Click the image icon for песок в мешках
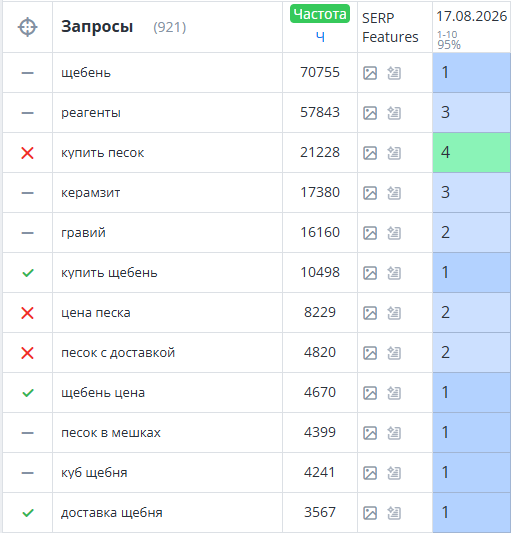The width and height of the screenshot is (511, 533). [370, 433]
